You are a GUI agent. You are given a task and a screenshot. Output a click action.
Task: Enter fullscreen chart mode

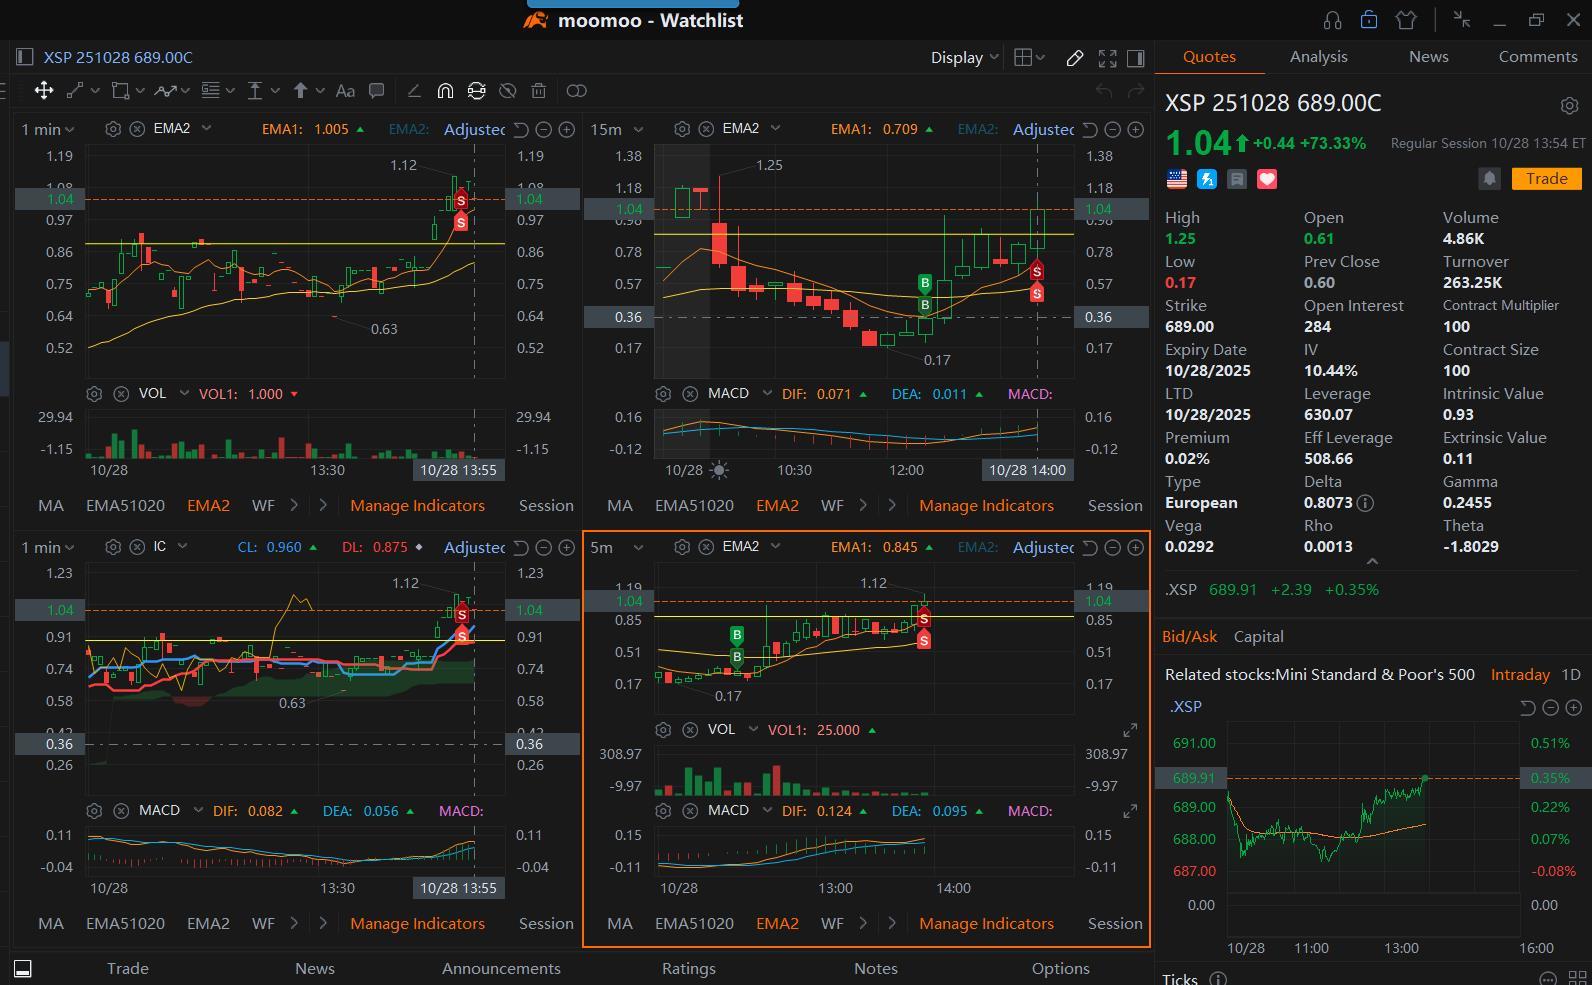[1107, 58]
